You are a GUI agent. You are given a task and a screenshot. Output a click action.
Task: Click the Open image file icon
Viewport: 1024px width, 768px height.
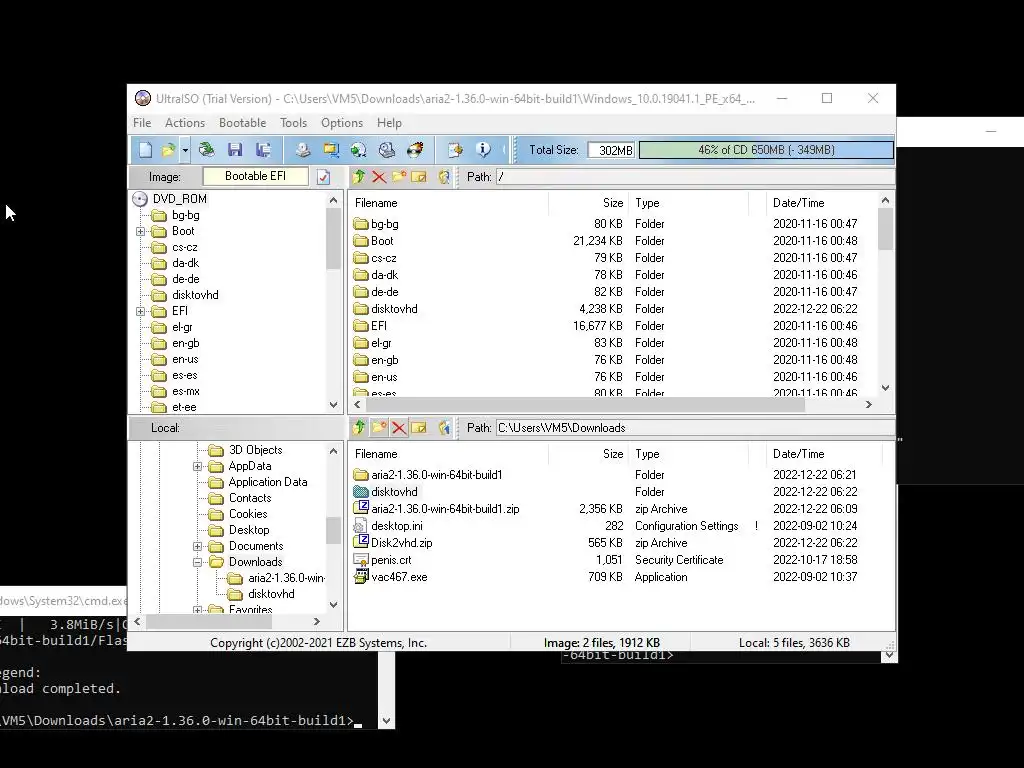pos(168,150)
